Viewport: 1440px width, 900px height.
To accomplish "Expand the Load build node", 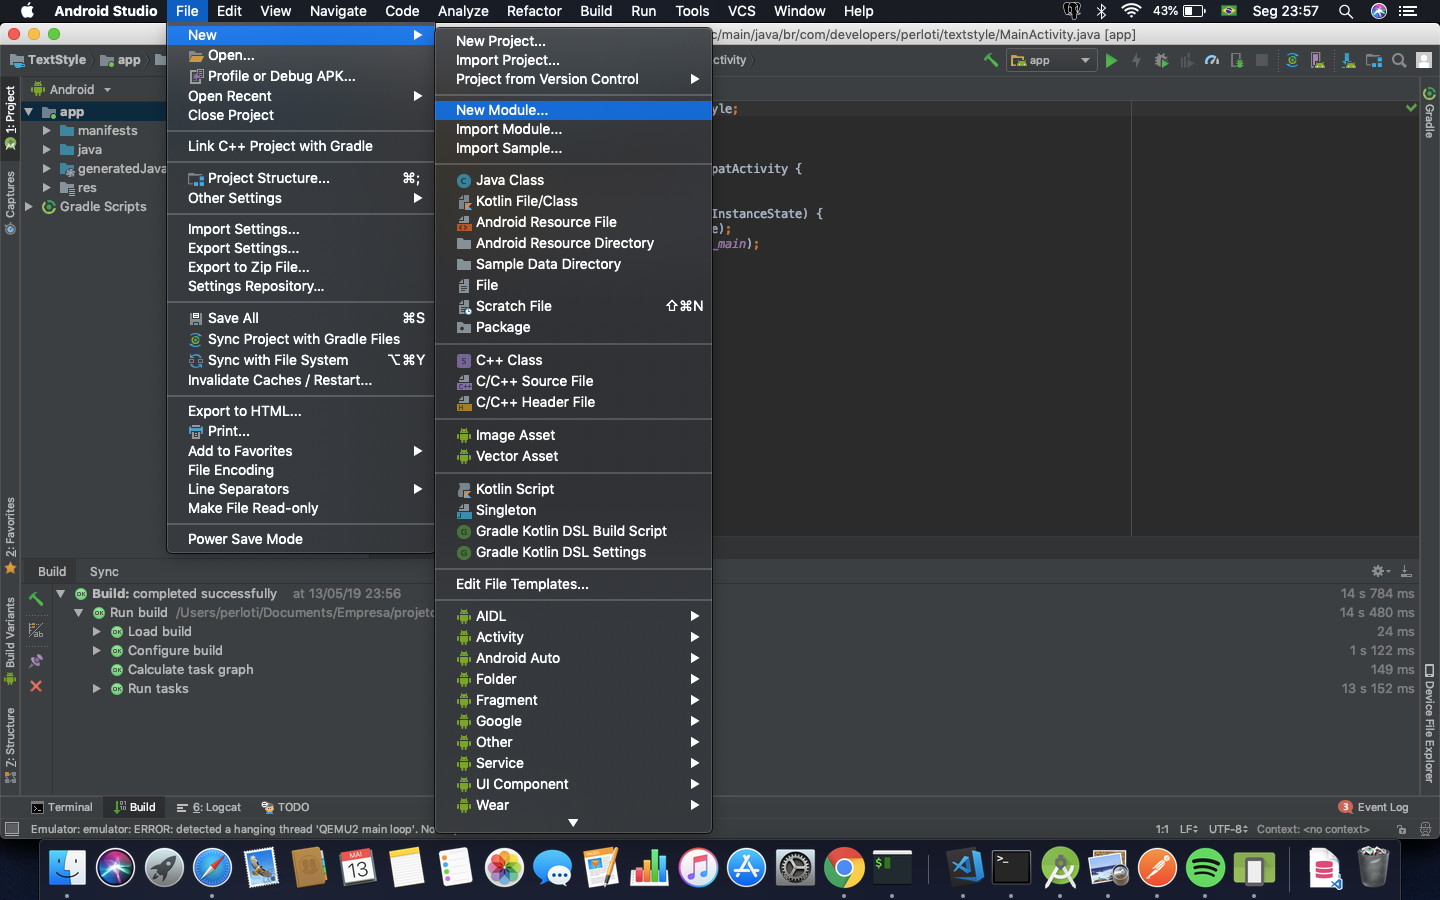I will (x=97, y=632).
